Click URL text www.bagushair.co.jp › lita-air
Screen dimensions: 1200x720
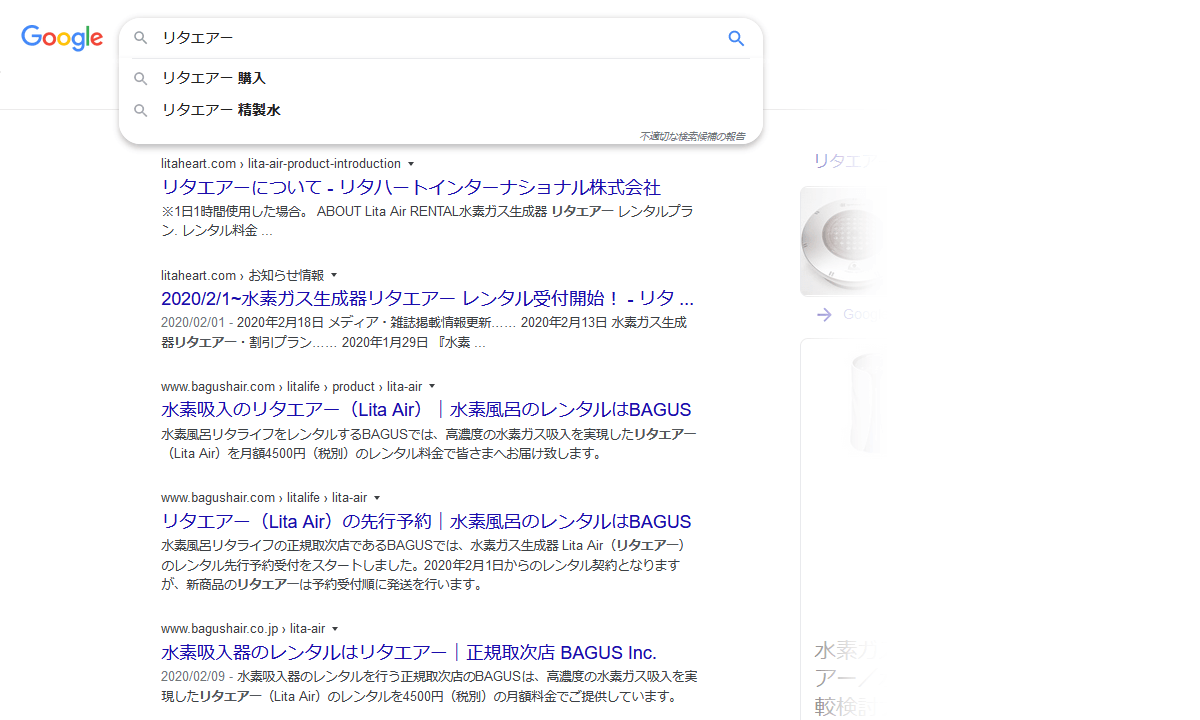[243, 629]
